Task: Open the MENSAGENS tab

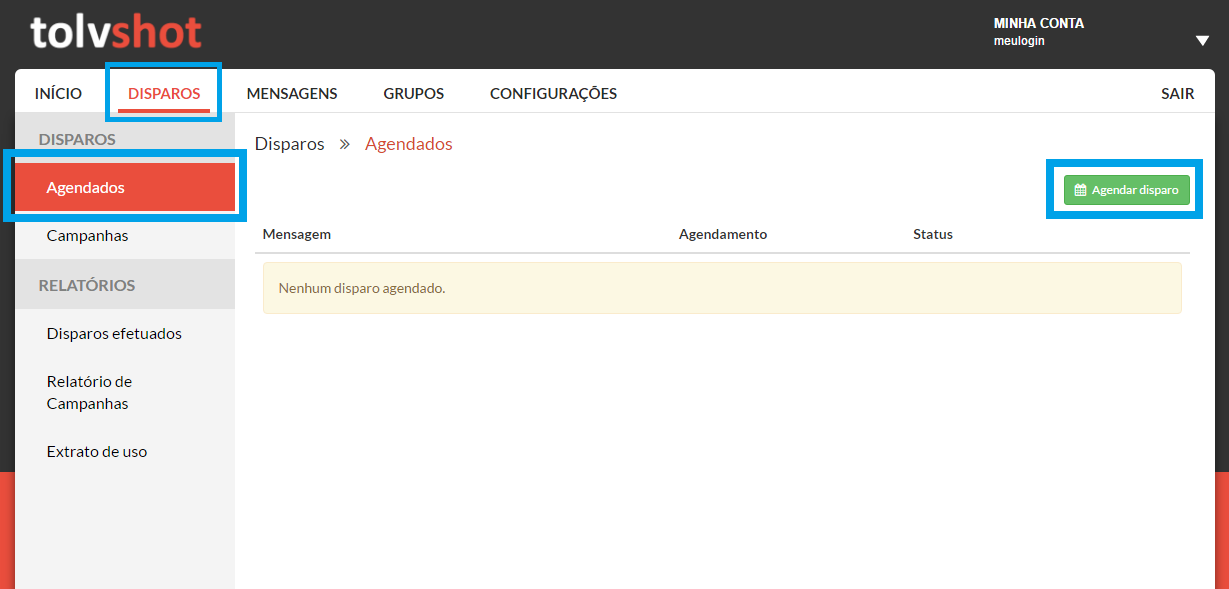Action: [x=292, y=93]
